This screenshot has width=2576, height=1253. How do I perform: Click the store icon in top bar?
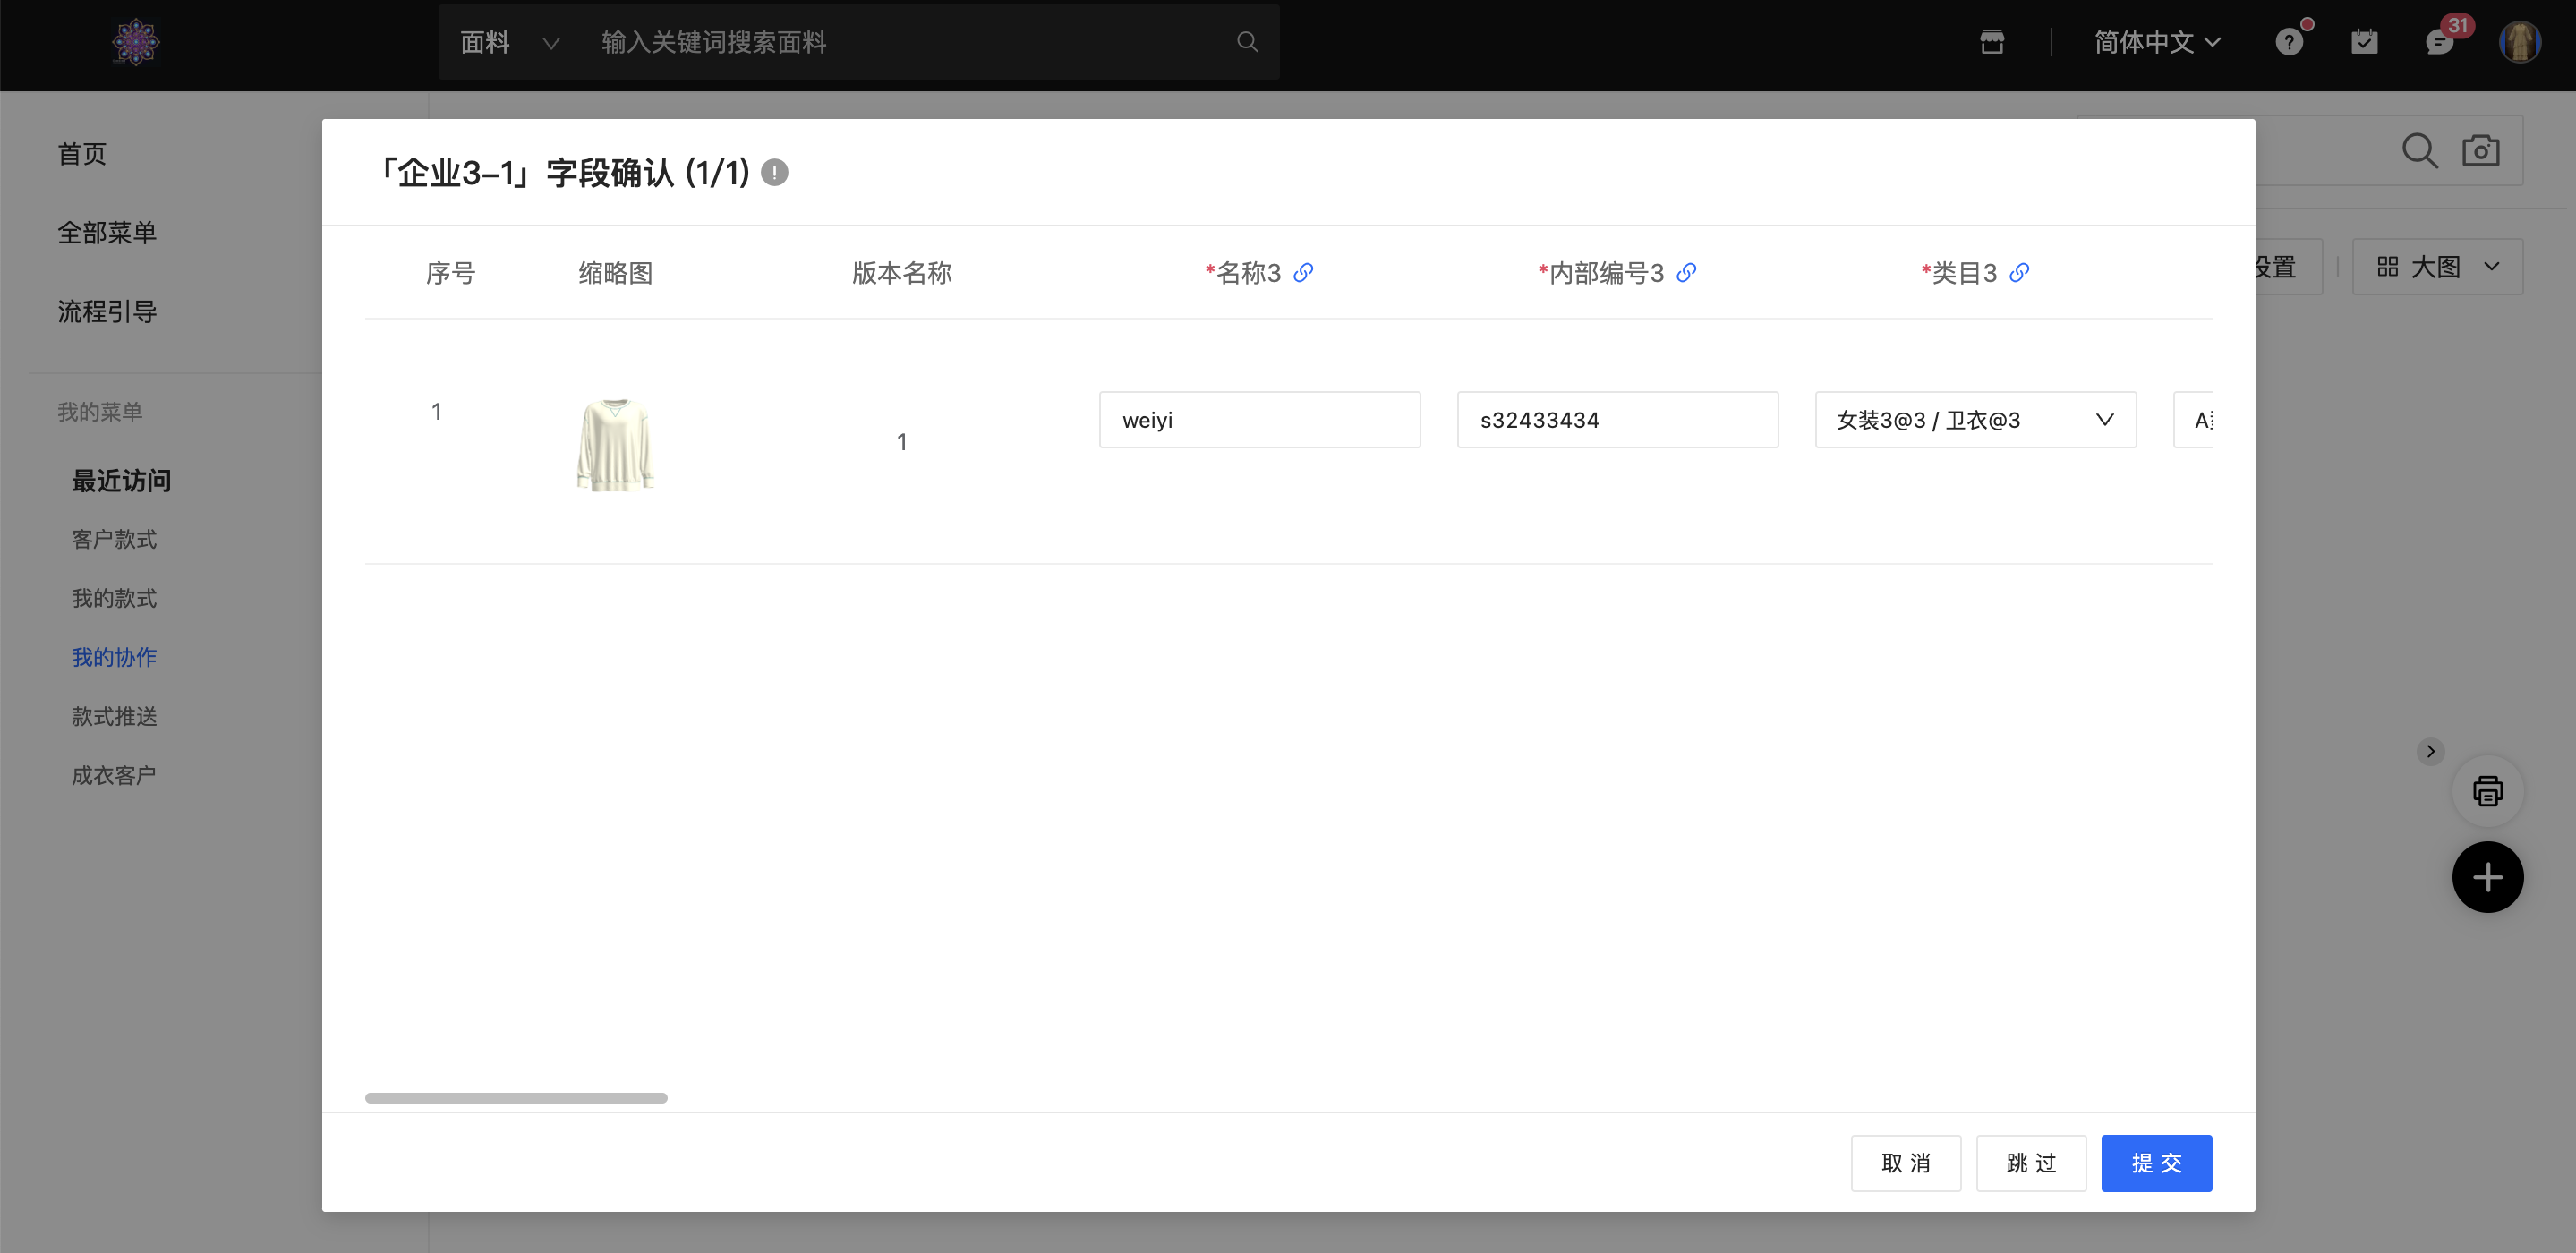(x=1991, y=42)
